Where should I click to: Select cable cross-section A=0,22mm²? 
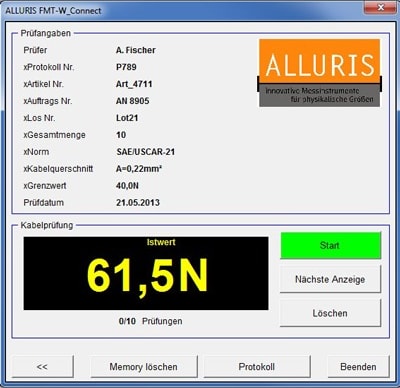pos(139,169)
